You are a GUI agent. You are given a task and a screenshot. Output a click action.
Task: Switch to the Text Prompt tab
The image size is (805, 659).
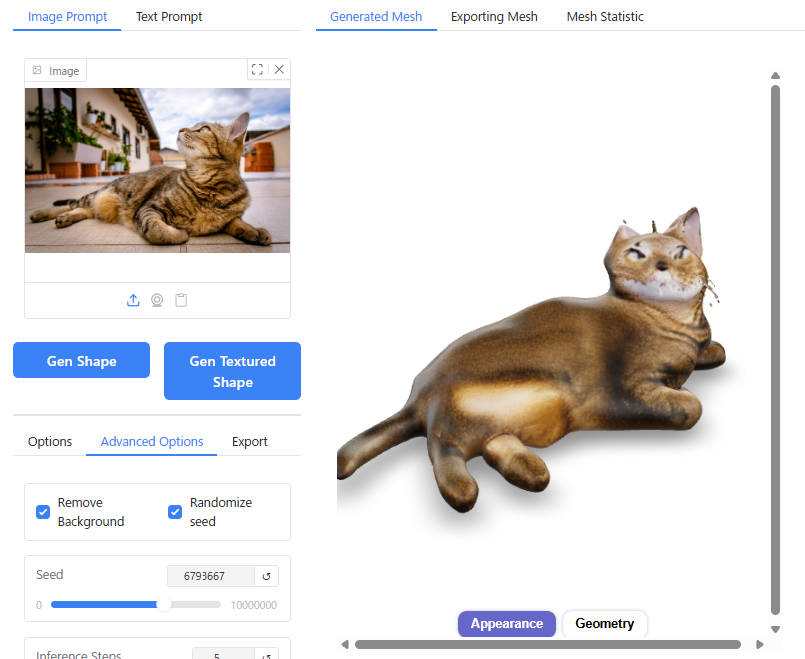pos(169,17)
